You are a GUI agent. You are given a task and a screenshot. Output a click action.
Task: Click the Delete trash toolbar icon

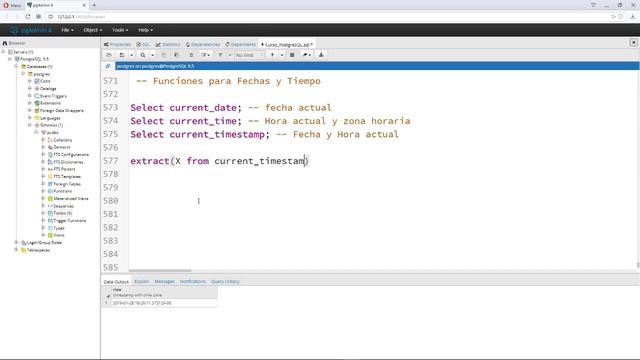(x=191, y=55)
